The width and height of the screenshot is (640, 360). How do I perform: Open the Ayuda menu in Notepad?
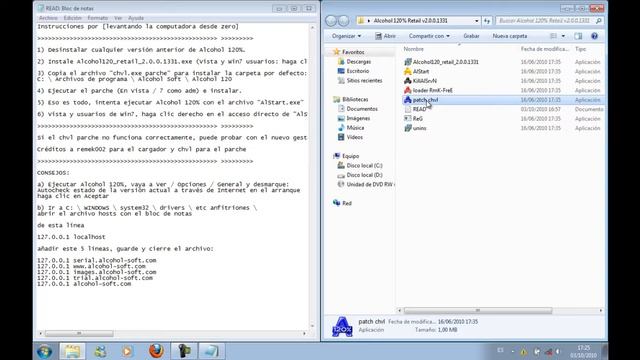point(136,18)
